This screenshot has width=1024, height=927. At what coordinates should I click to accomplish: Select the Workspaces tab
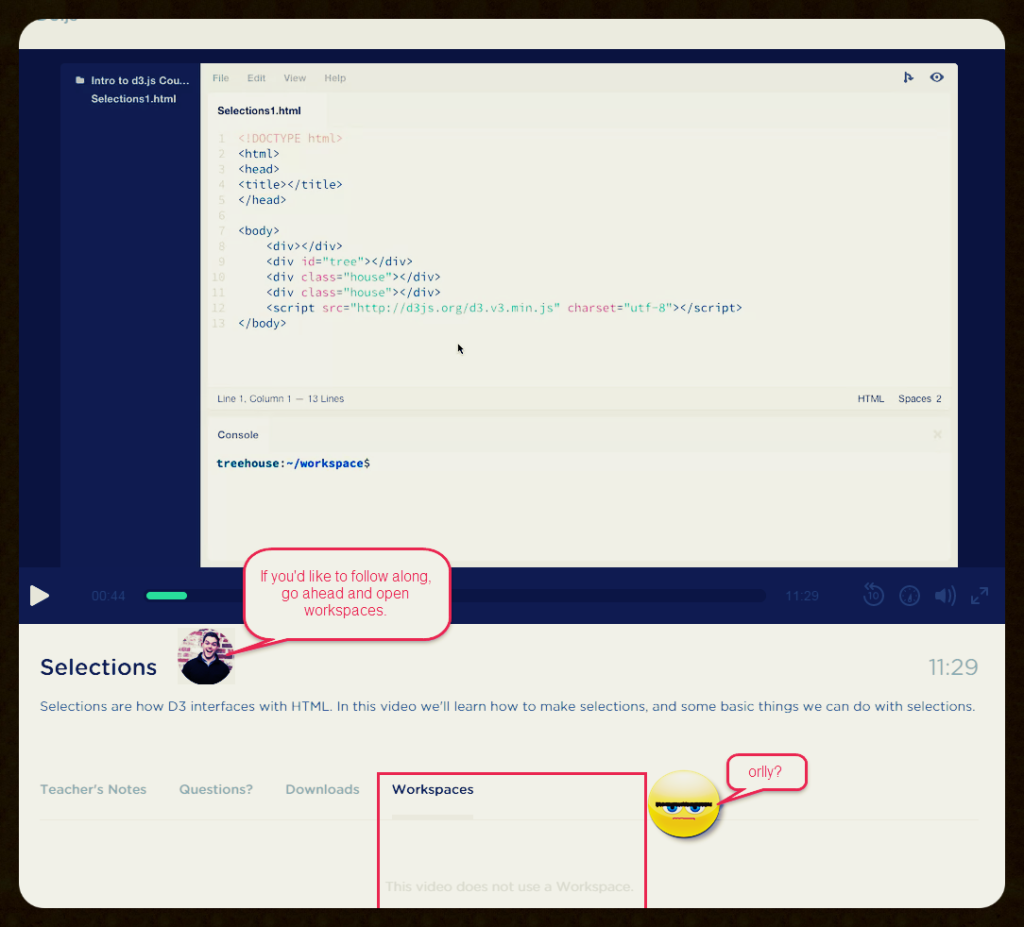click(433, 789)
